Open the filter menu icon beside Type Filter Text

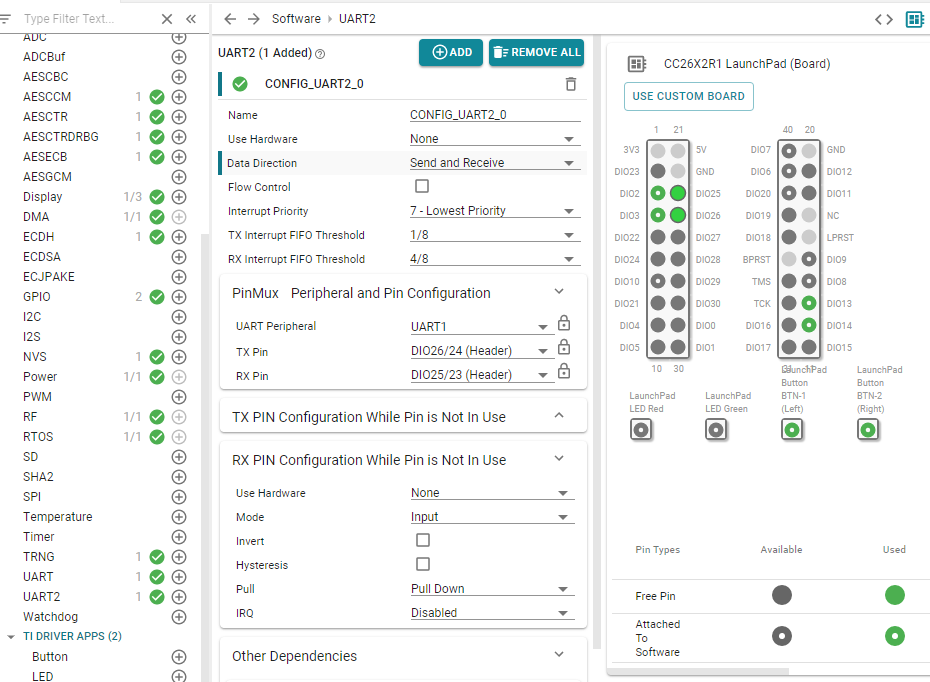point(5,19)
